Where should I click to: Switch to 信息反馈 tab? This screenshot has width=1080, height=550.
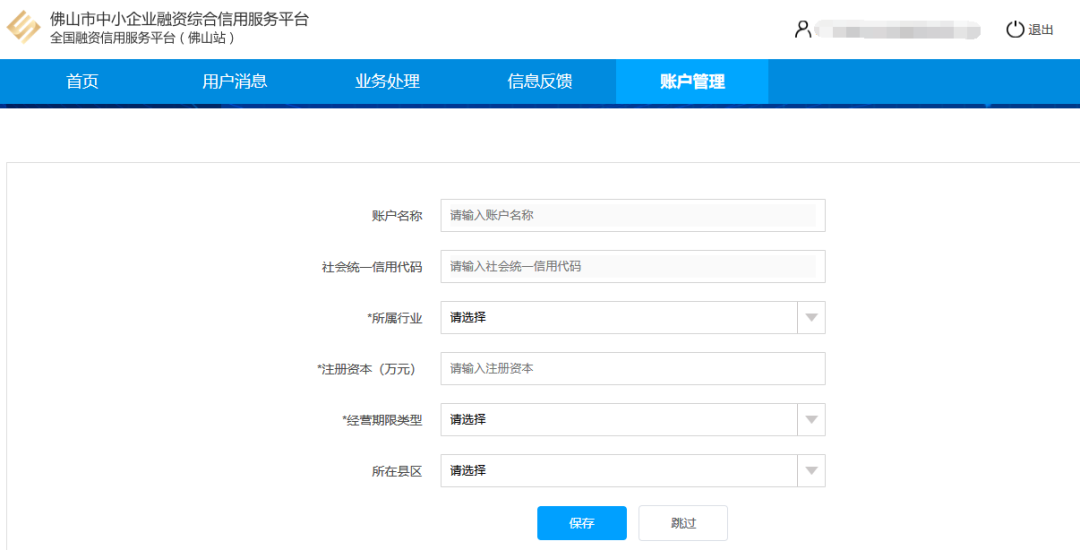pos(539,81)
